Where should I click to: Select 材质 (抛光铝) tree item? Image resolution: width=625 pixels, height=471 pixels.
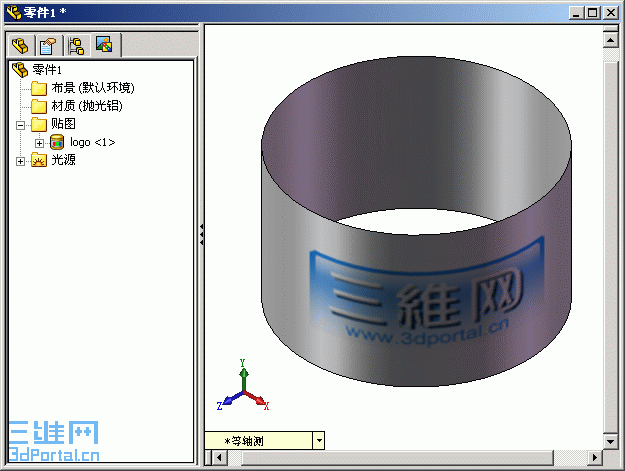click(x=87, y=106)
